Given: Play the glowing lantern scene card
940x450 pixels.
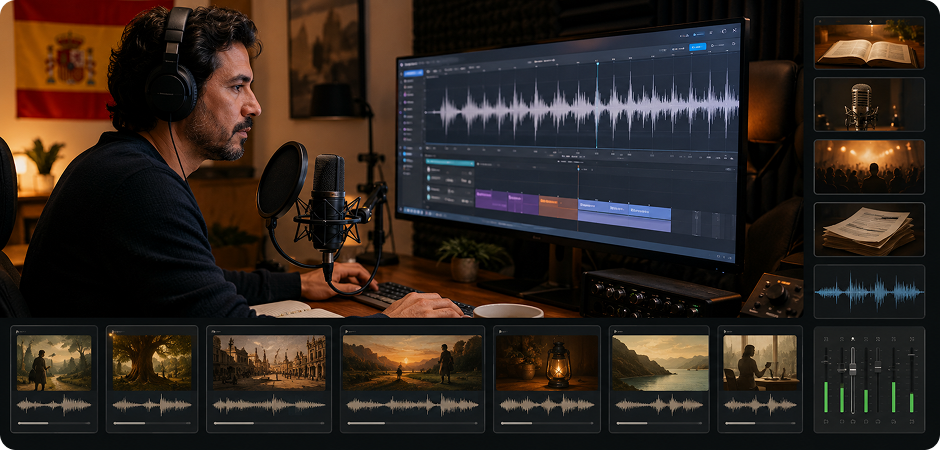Looking at the screenshot, I should pyautogui.click(x=499, y=331).
